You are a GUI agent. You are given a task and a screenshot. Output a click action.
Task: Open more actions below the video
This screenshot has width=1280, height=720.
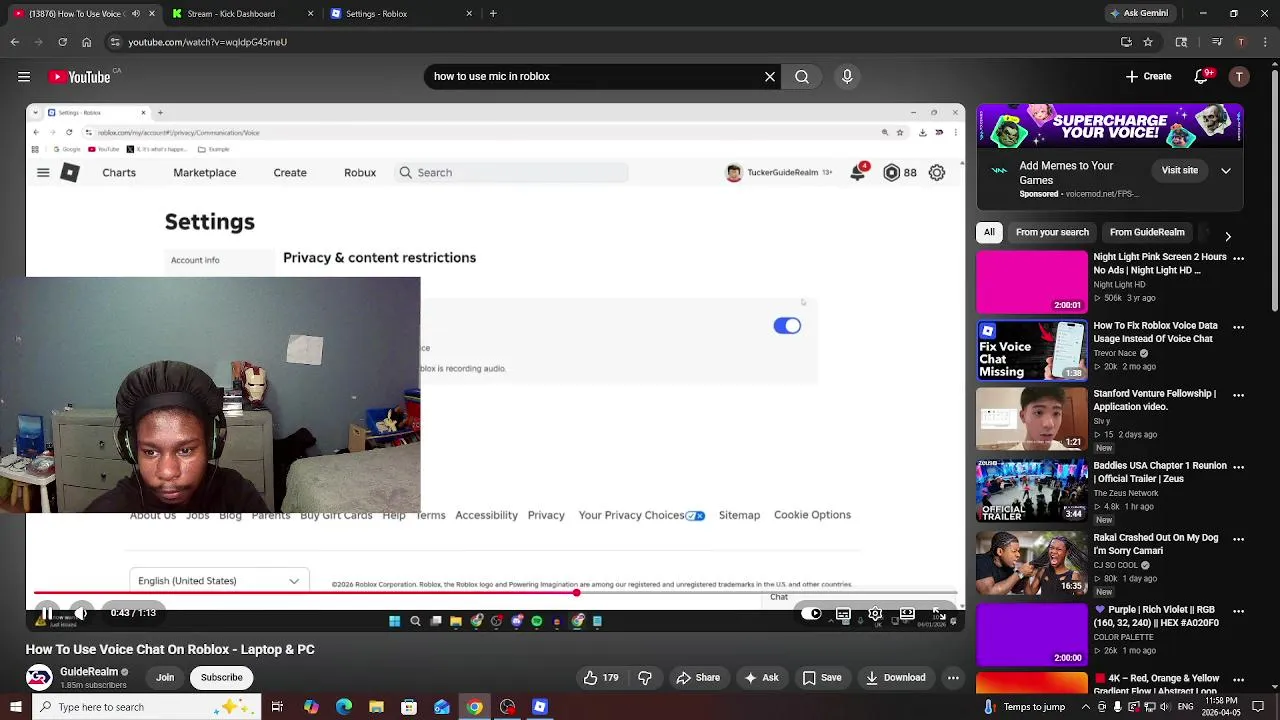click(x=953, y=677)
